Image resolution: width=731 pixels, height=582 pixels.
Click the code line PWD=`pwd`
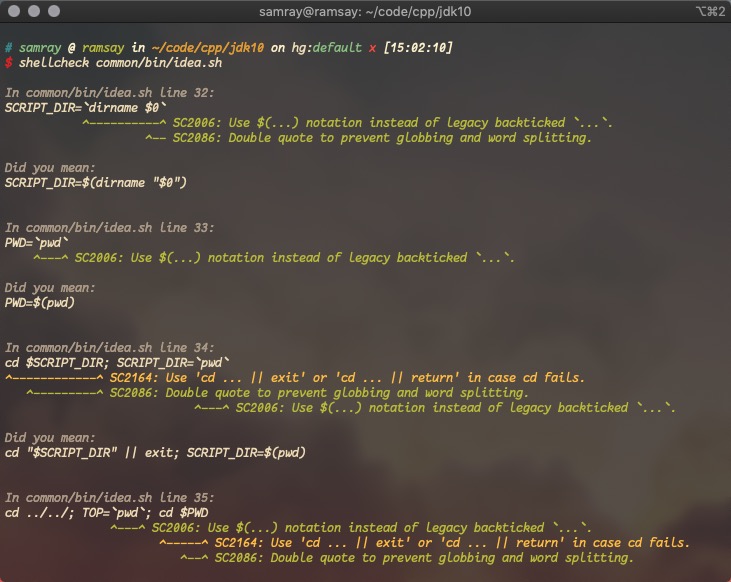36,242
